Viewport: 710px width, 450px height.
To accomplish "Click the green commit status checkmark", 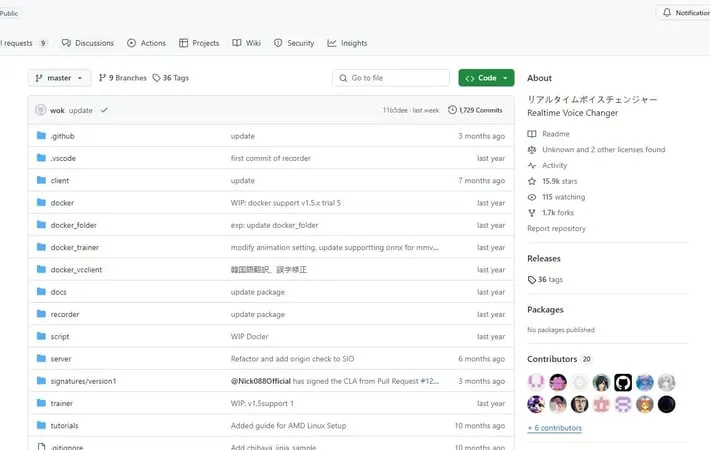I will point(104,110).
